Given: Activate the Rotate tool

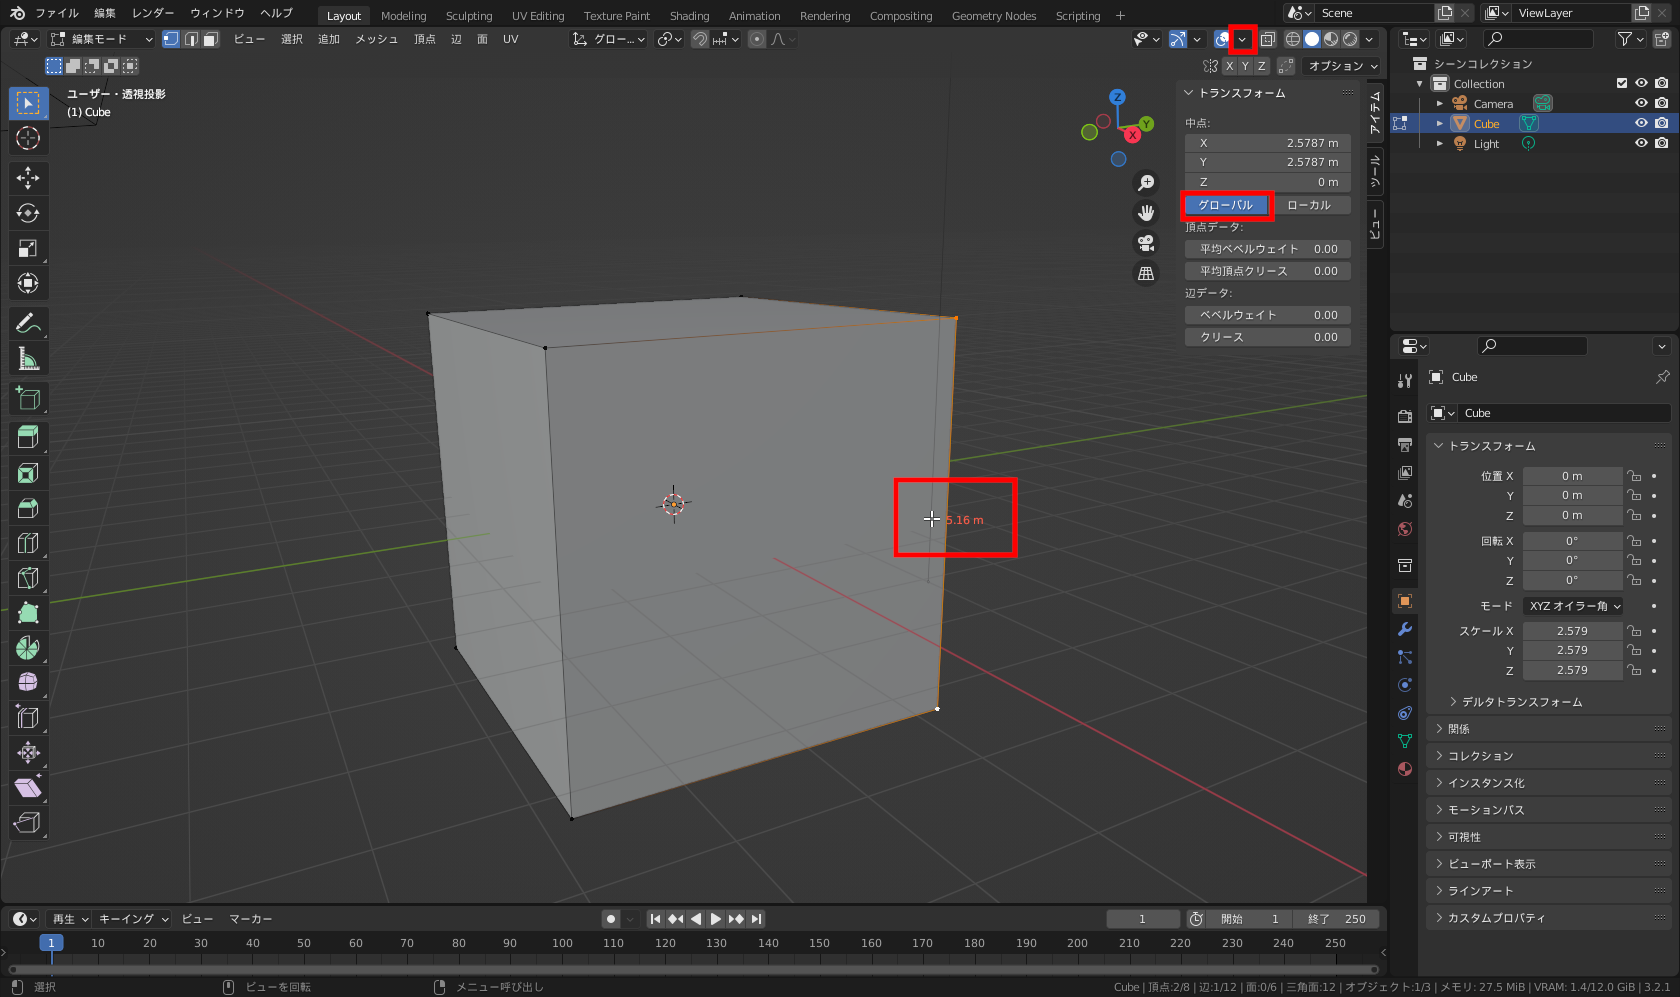Looking at the screenshot, I should (28, 213).
